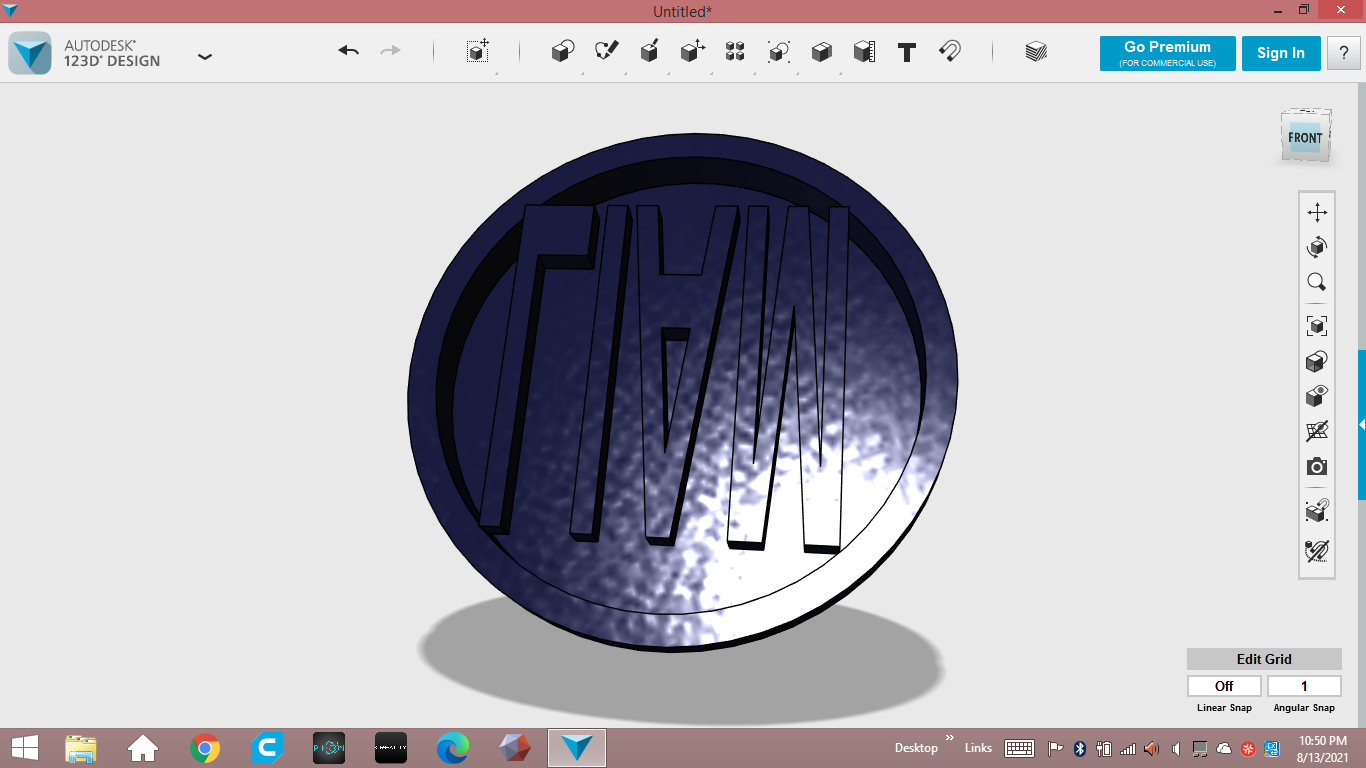Show hidden Desktop toolbar items chevron
This screenshot has width=1366, height=768.
click(949, 738)
